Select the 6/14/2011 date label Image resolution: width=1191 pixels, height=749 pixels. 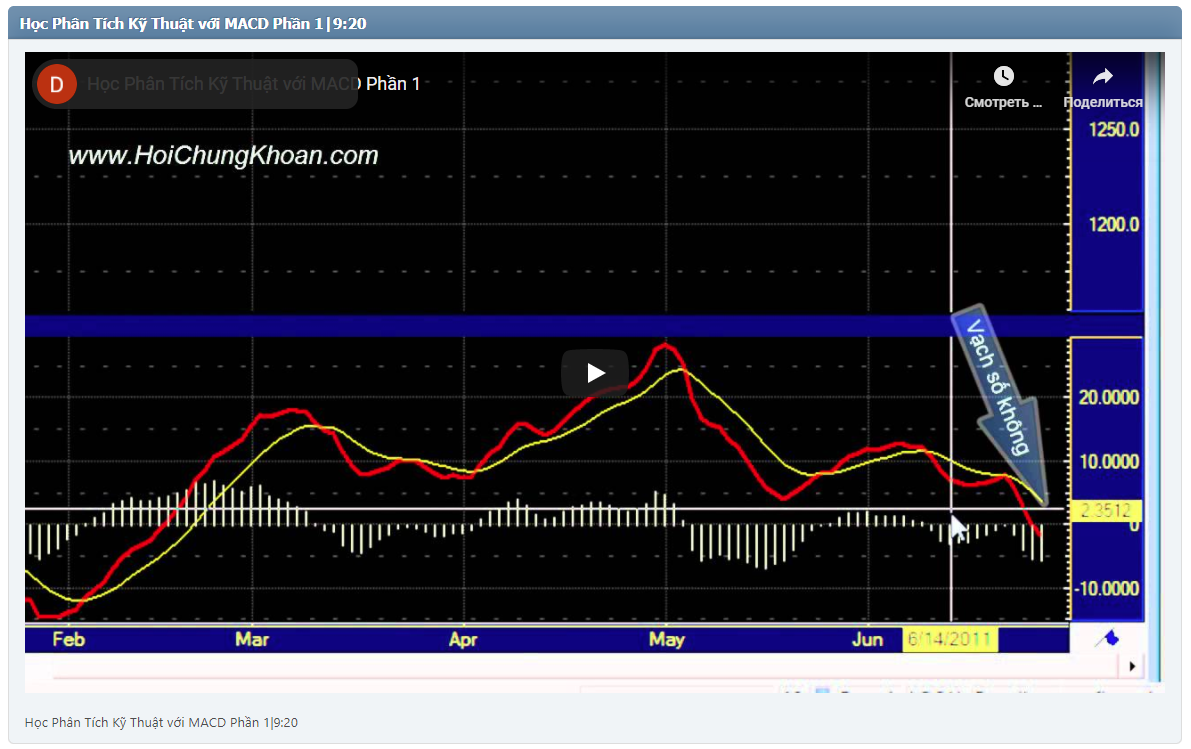pos(950,639)
